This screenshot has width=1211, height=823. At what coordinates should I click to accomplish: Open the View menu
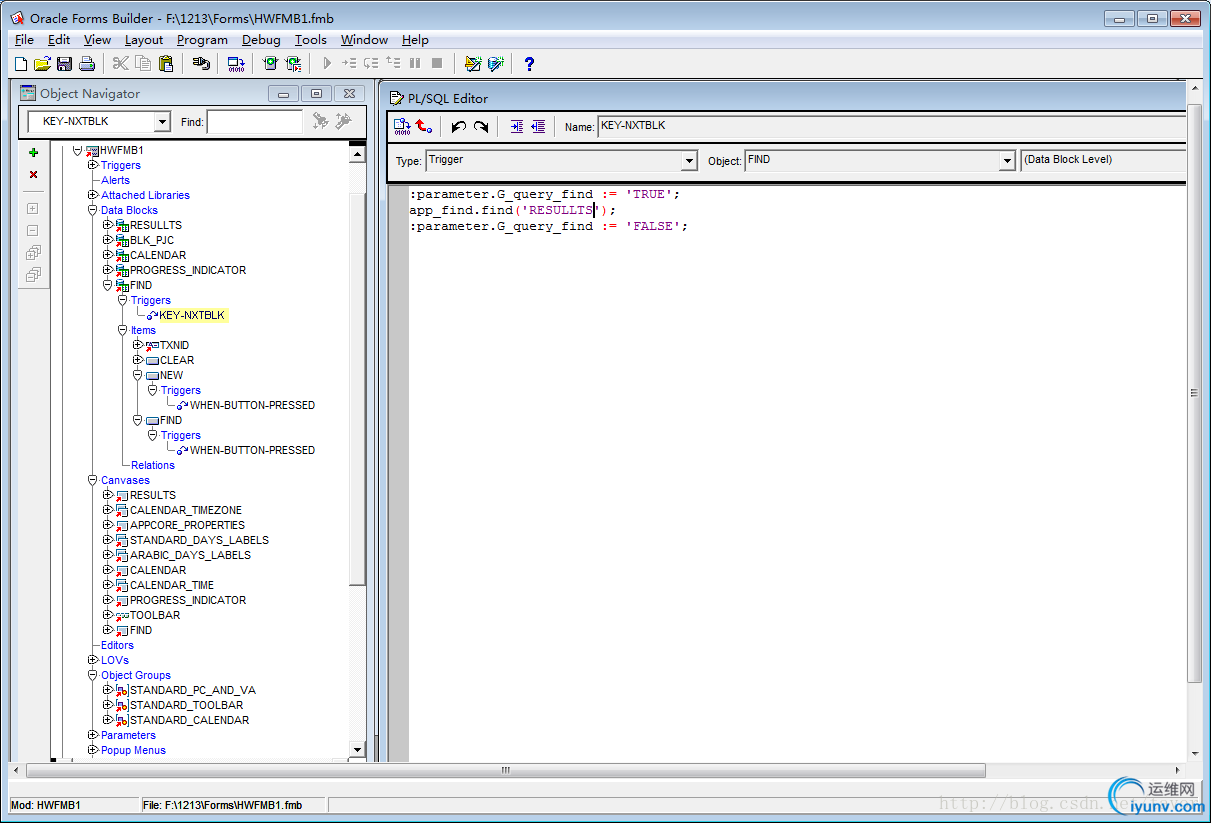tap(97, 40)
